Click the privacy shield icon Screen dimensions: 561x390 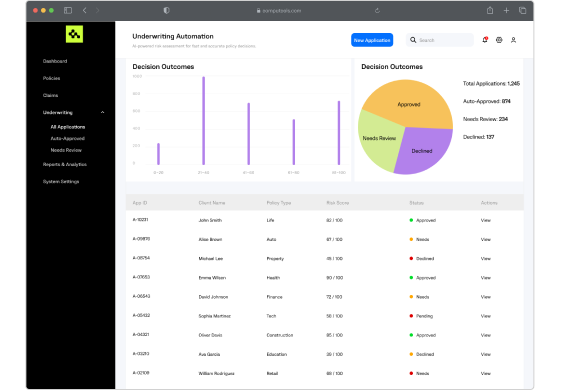click(166, 10)
